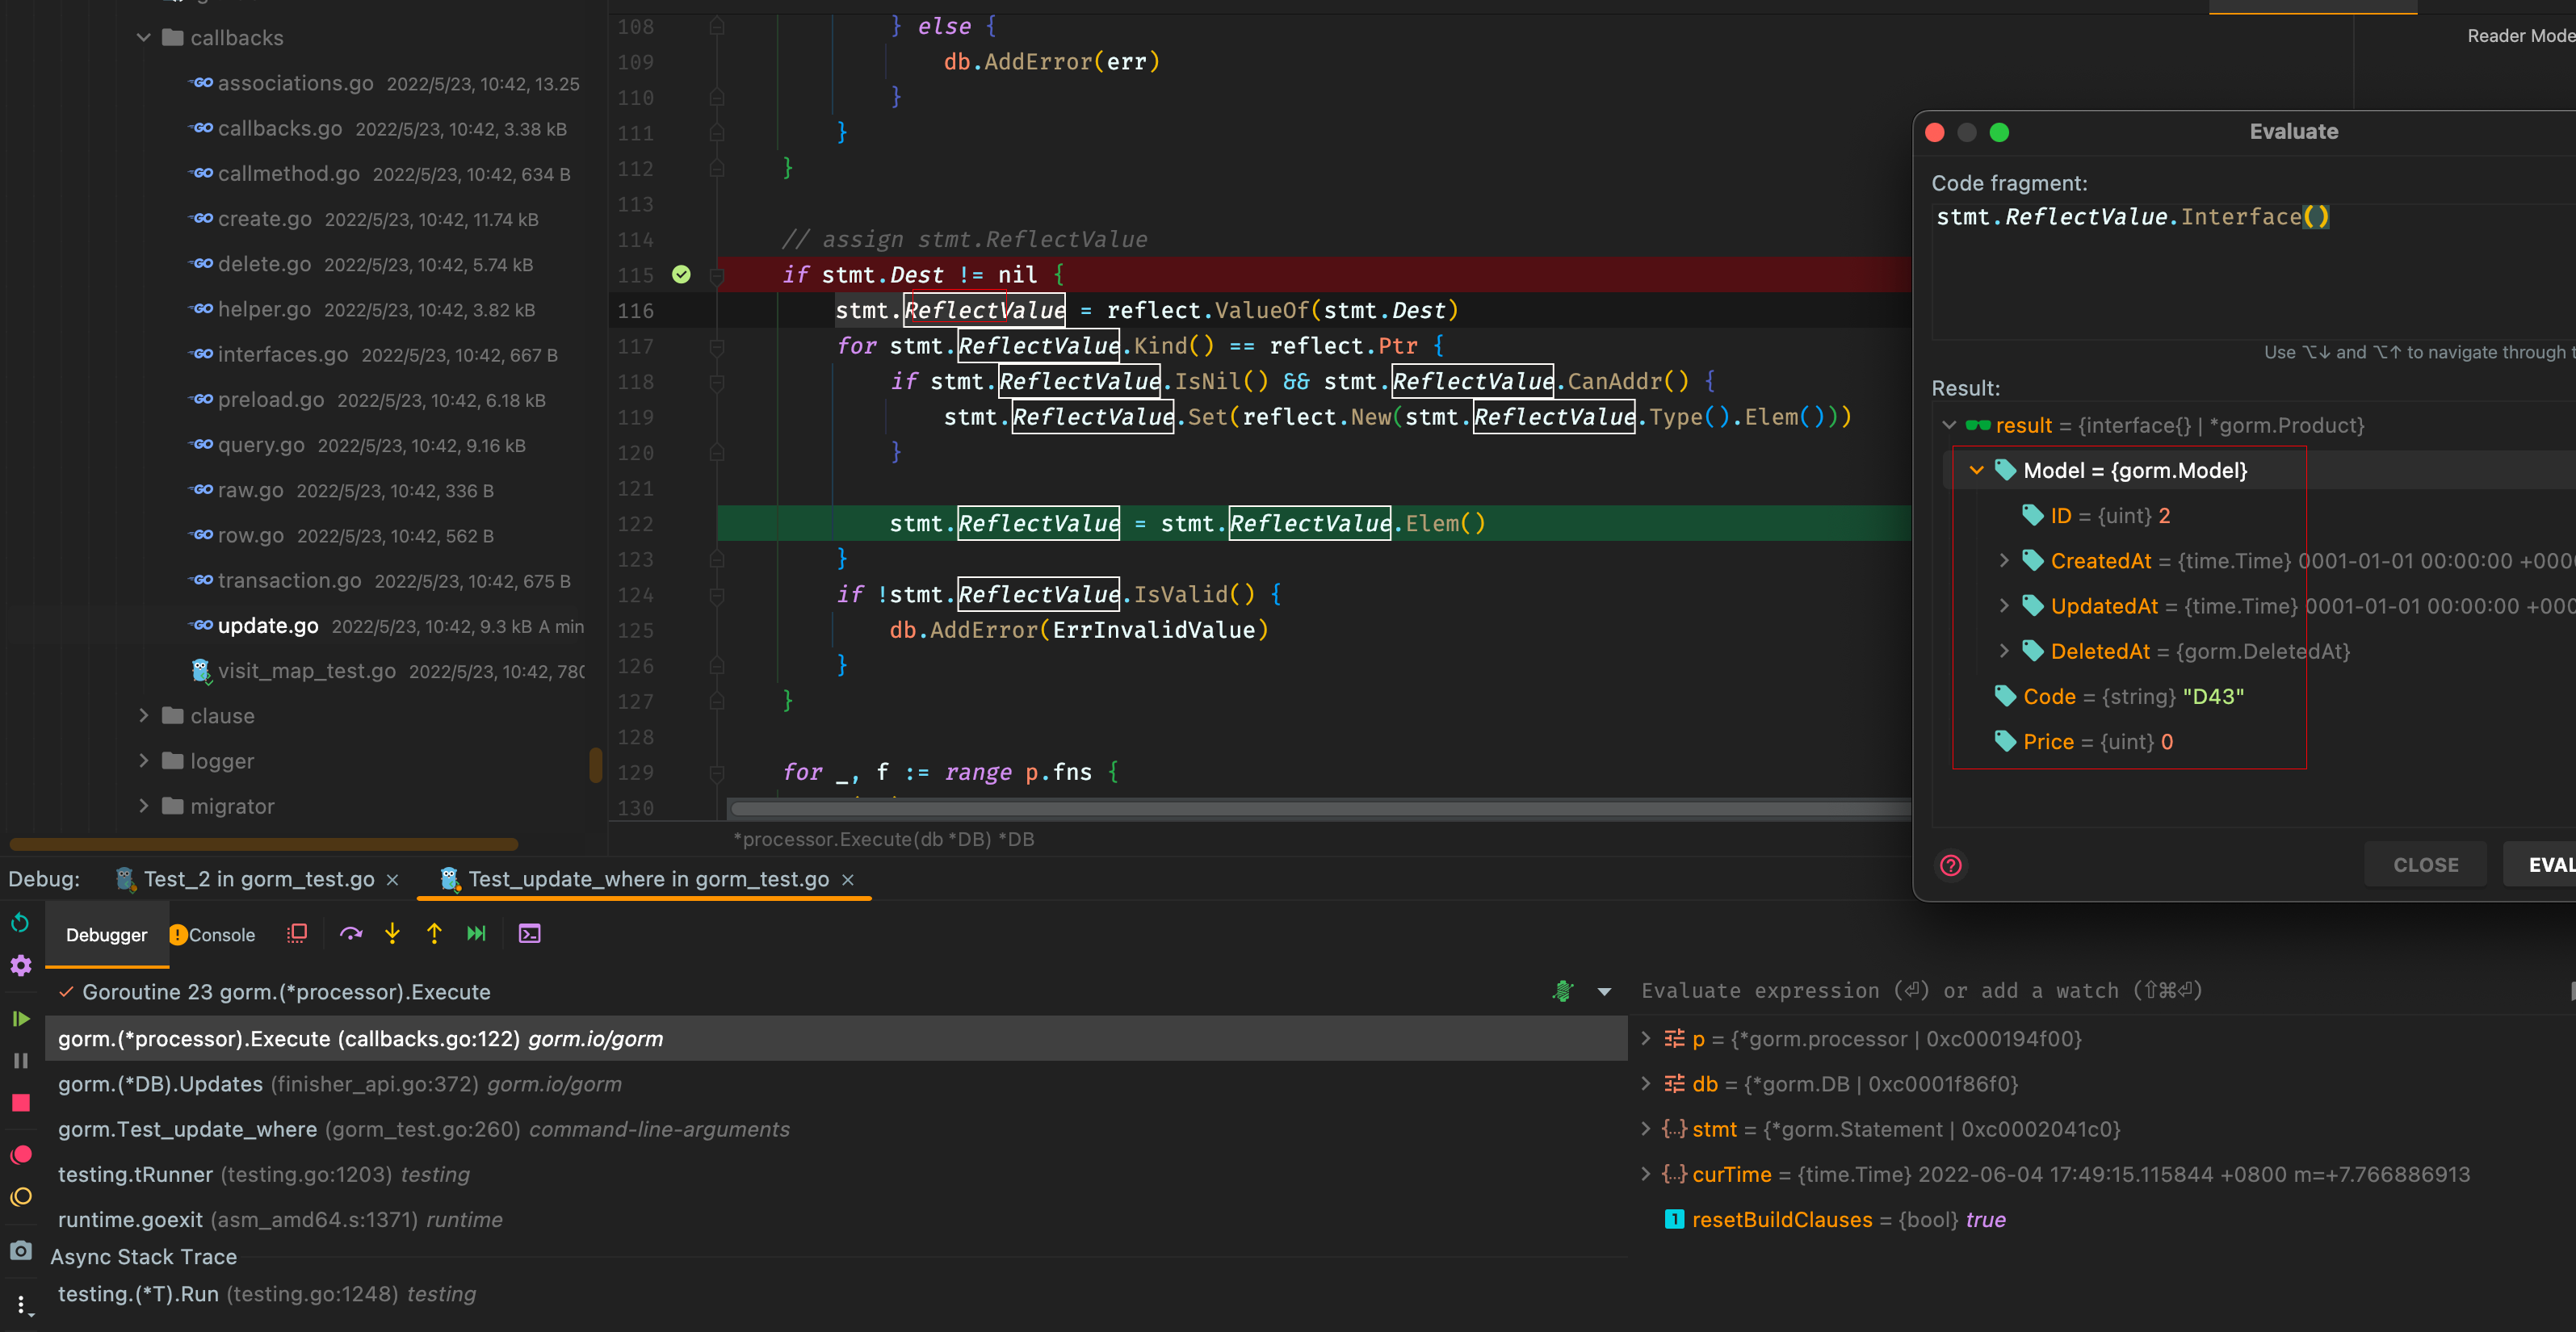Click the Evaluate Expression toolbar icon

529,933
